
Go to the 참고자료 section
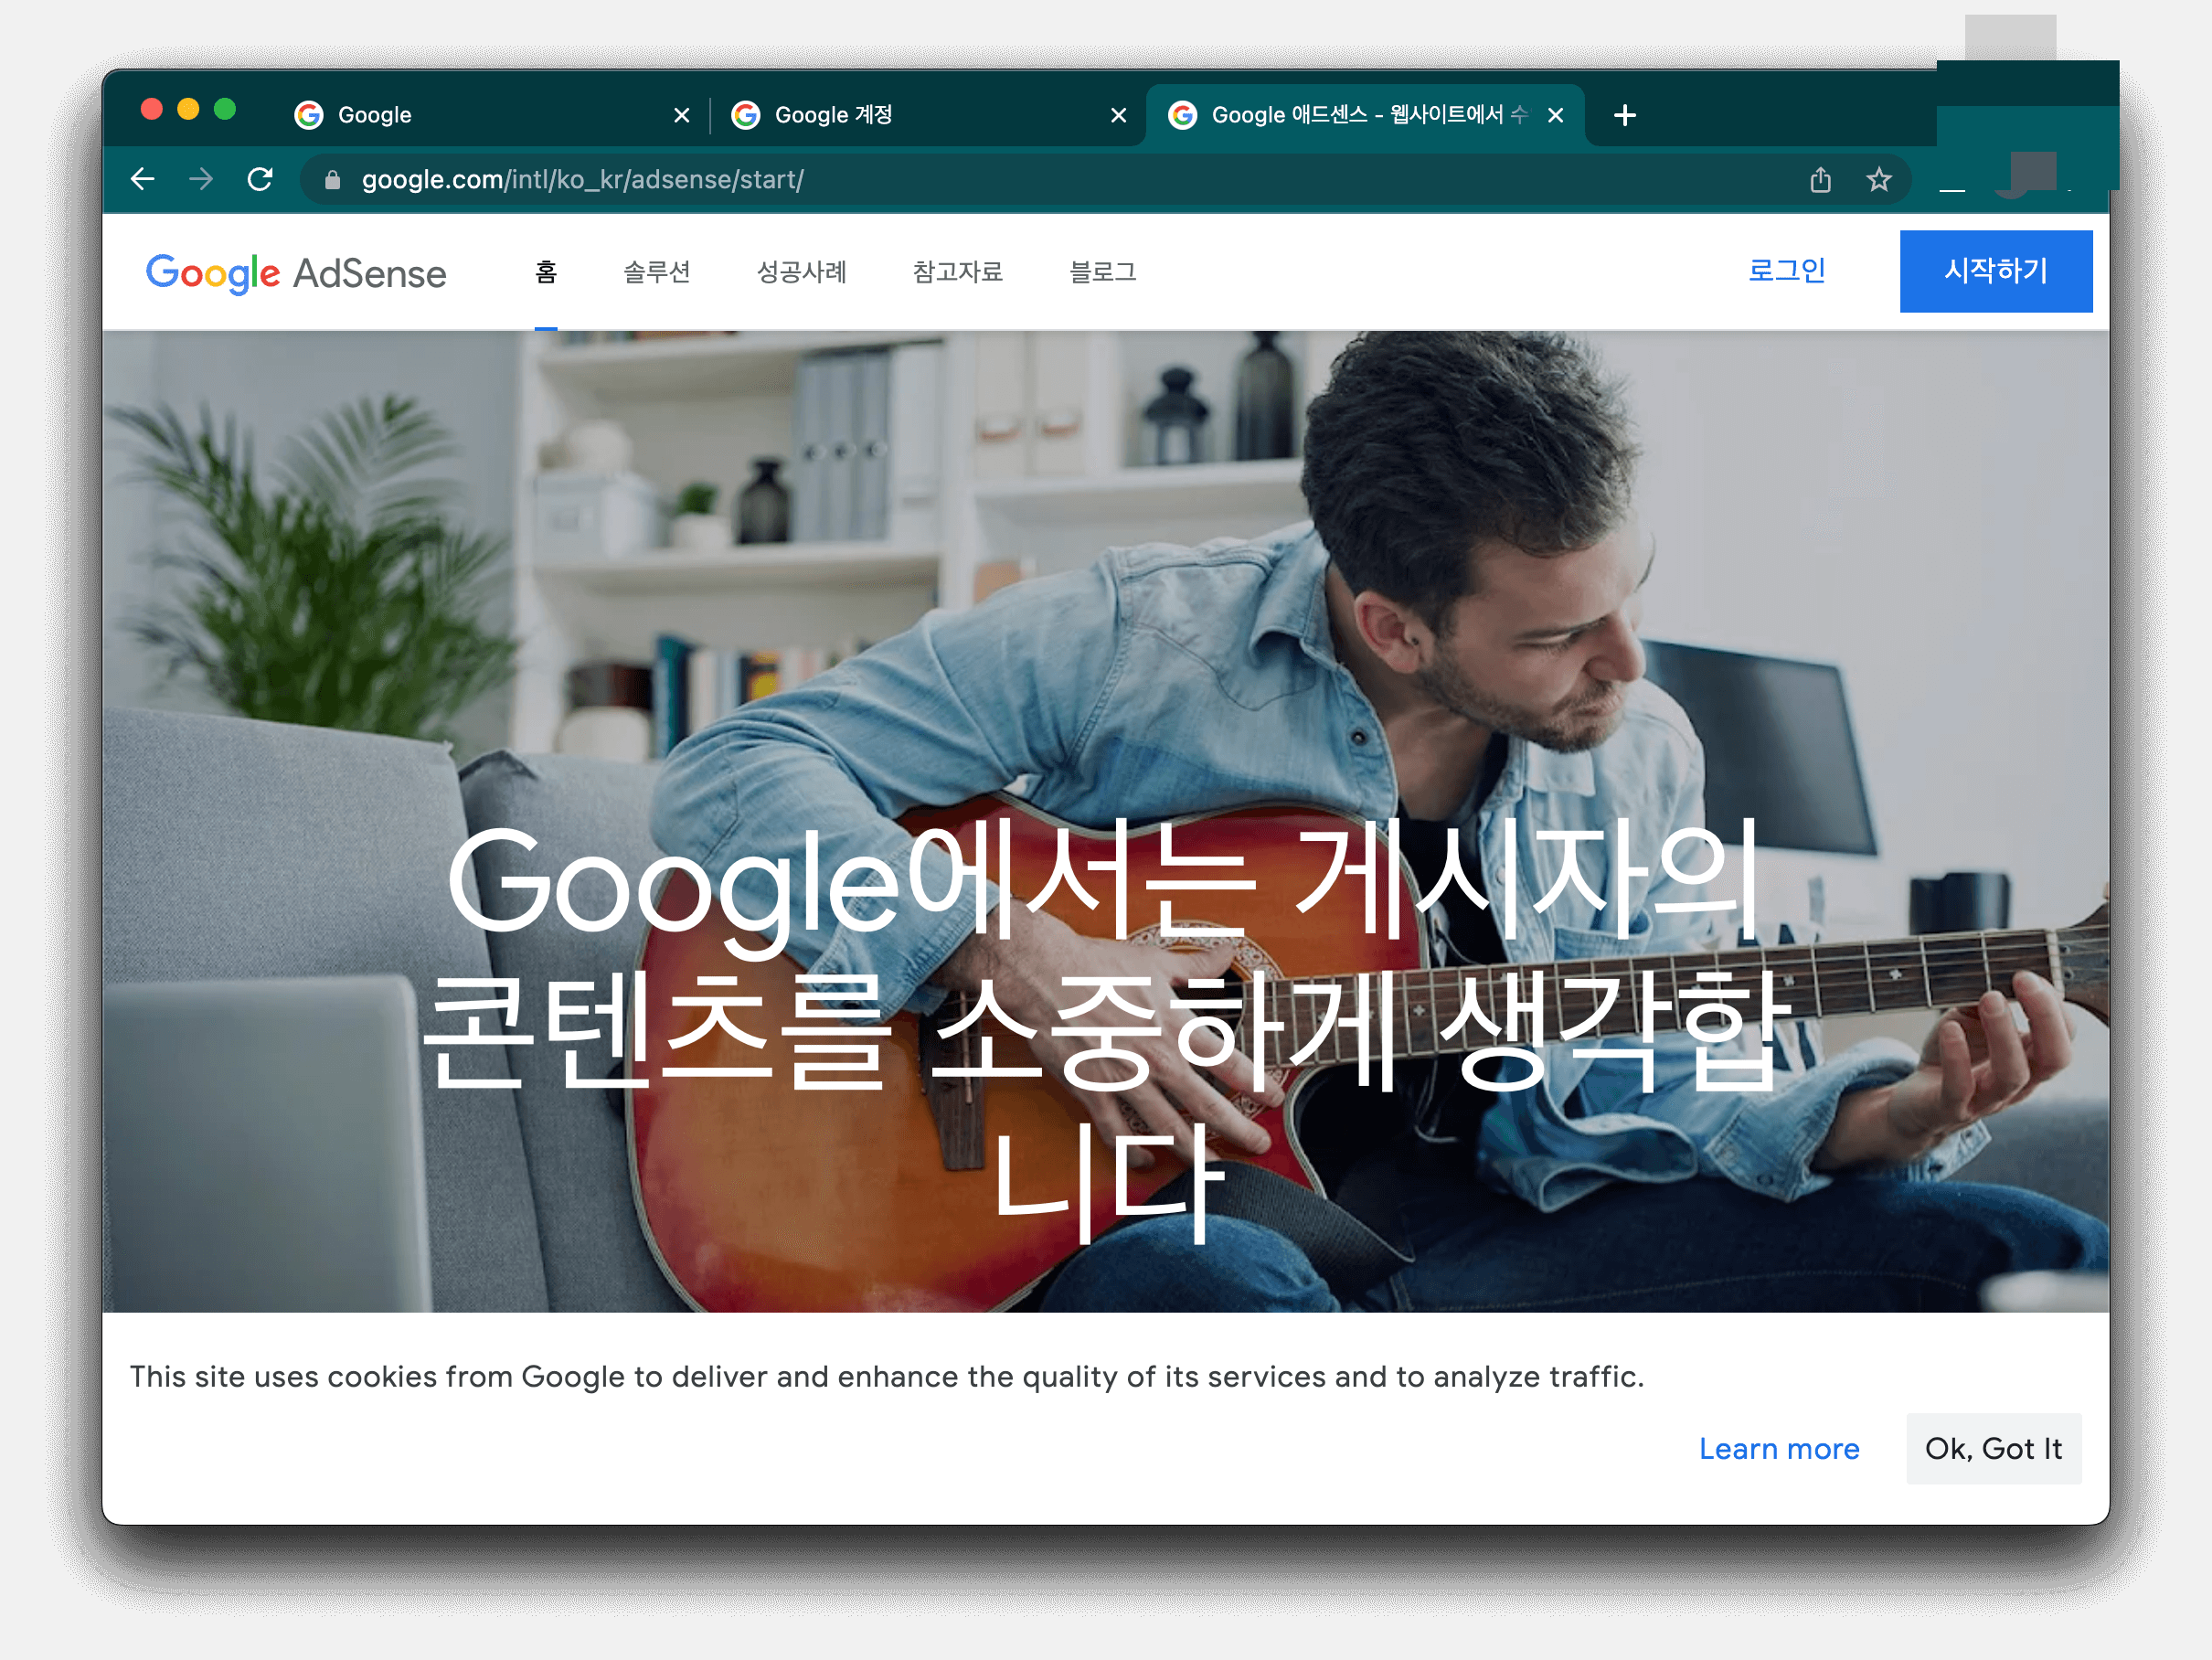957,272
